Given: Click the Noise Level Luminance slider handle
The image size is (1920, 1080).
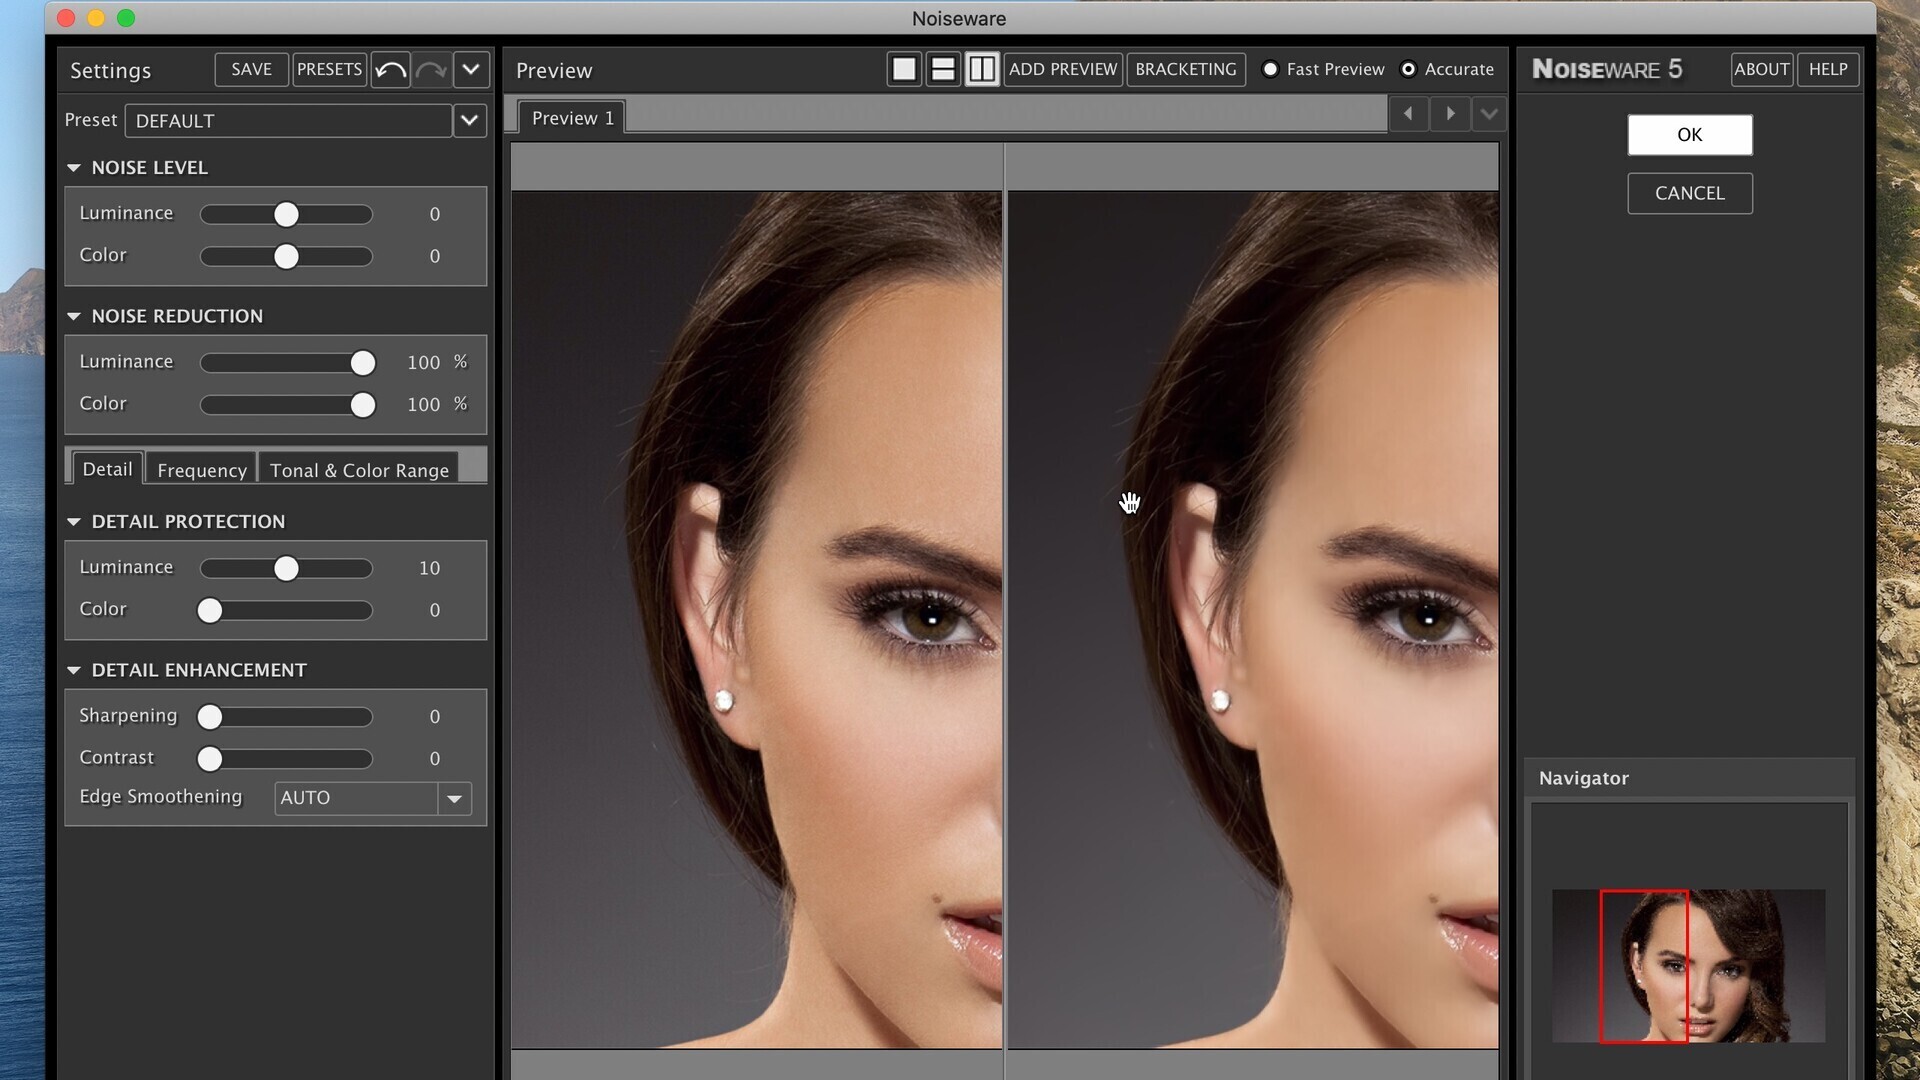Looking at the screenshot, I should [286, 214].
